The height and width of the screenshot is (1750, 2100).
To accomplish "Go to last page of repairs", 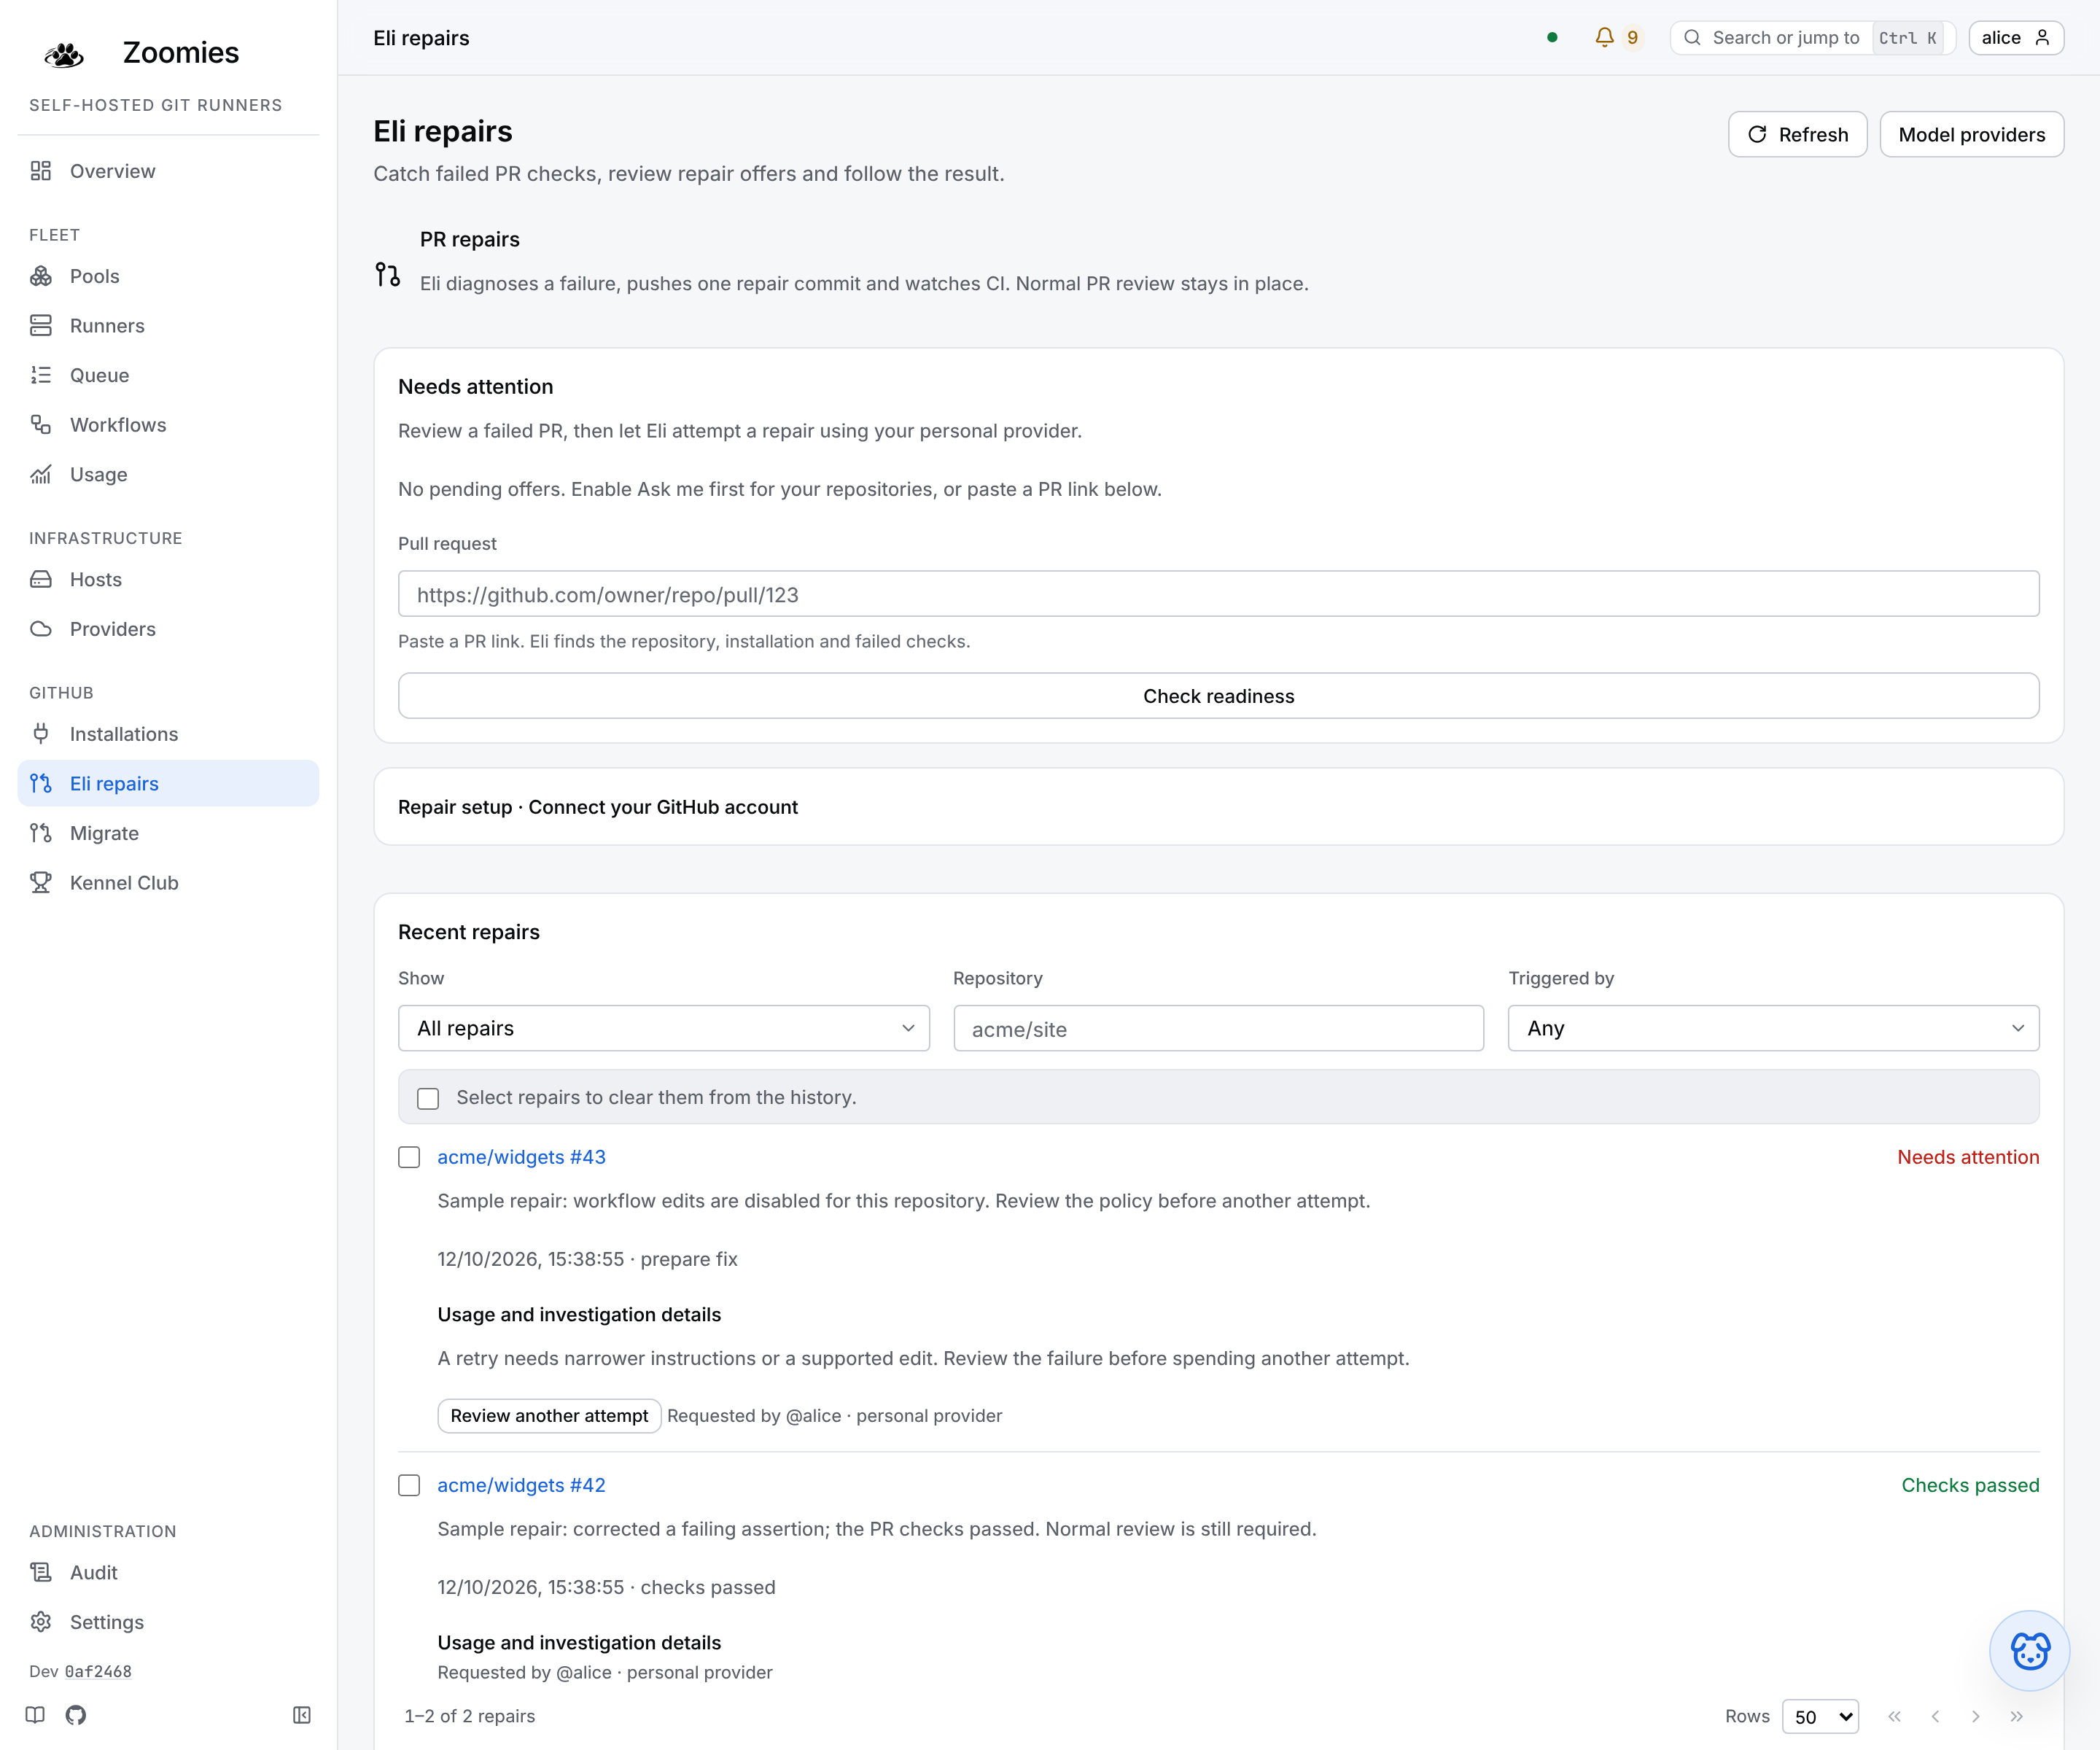I will click(x=2016, y=1716).
